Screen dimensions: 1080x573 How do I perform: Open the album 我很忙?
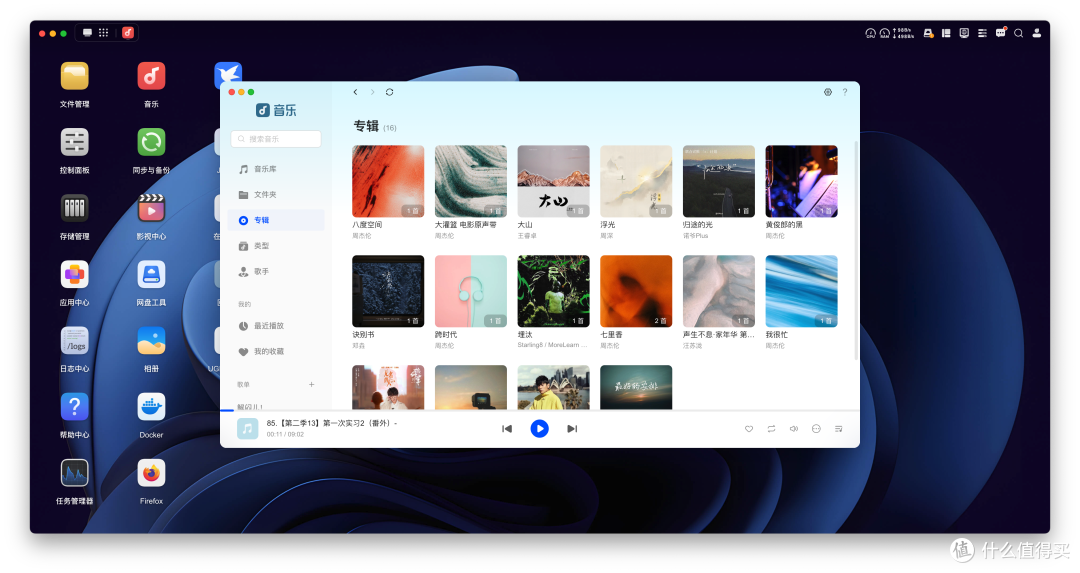tap(801, 291)
